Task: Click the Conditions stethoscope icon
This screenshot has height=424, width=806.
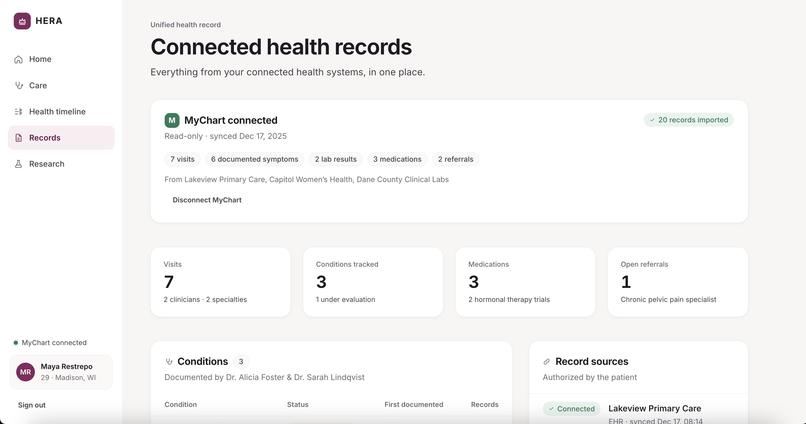Action: [169, 362]
